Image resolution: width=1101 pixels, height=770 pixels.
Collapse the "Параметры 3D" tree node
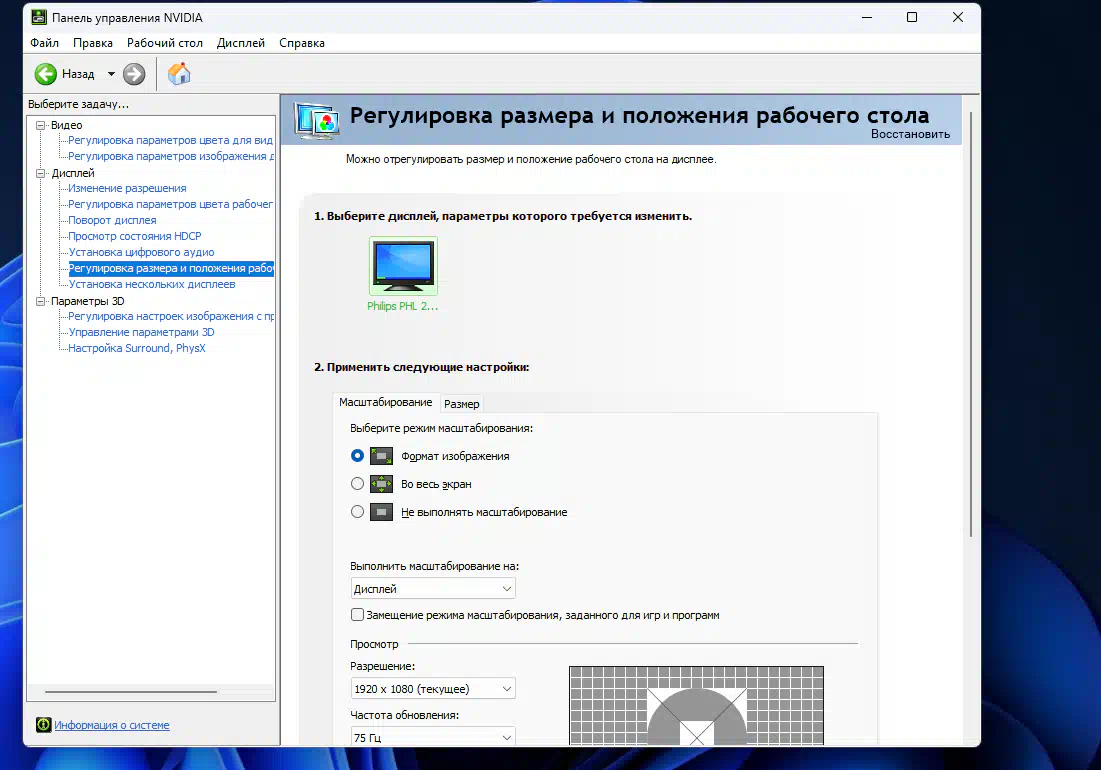pyautogui.click(x=41, y=301)
